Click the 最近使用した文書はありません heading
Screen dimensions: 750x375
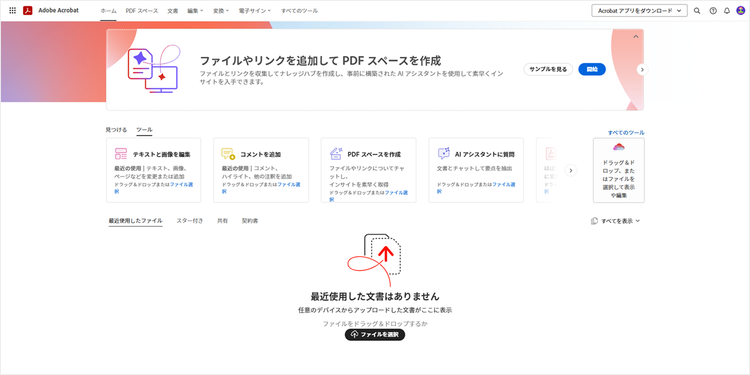375,297
